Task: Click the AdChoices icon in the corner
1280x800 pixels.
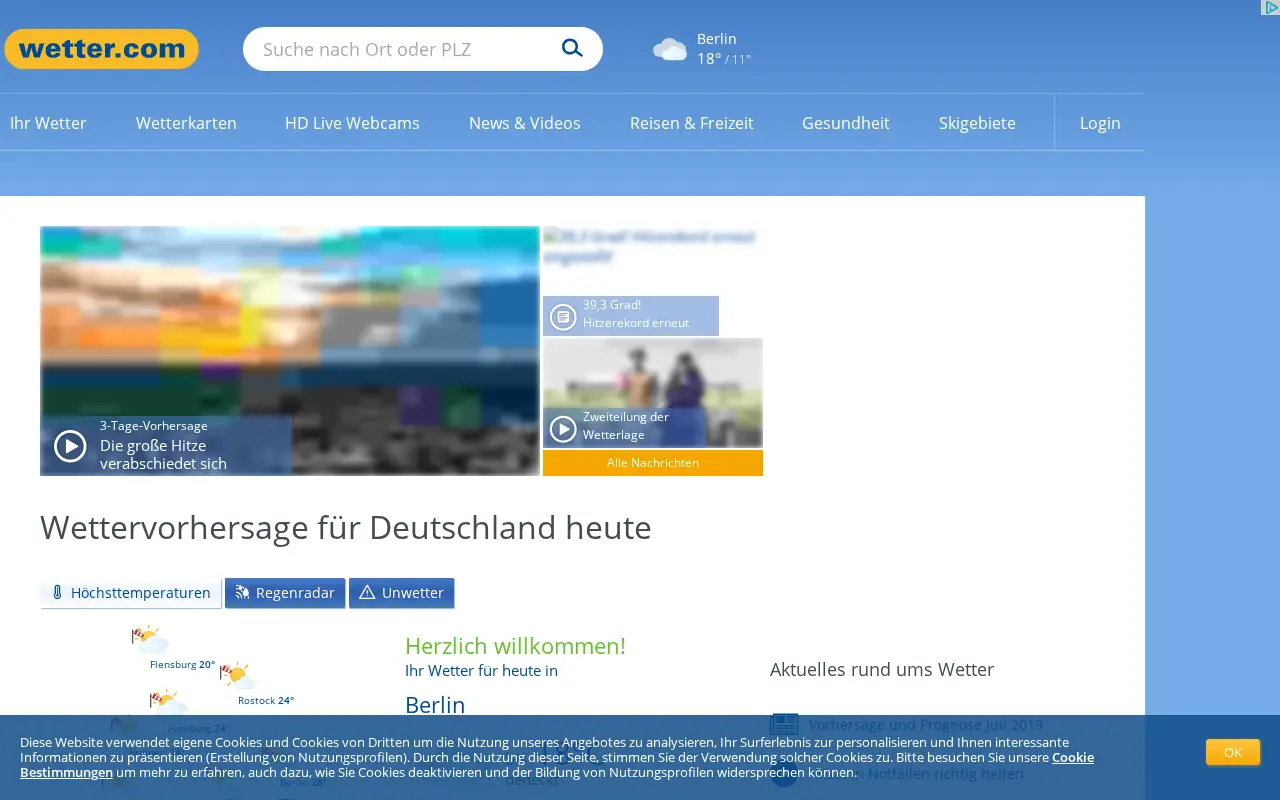Action: [1270, 8]
